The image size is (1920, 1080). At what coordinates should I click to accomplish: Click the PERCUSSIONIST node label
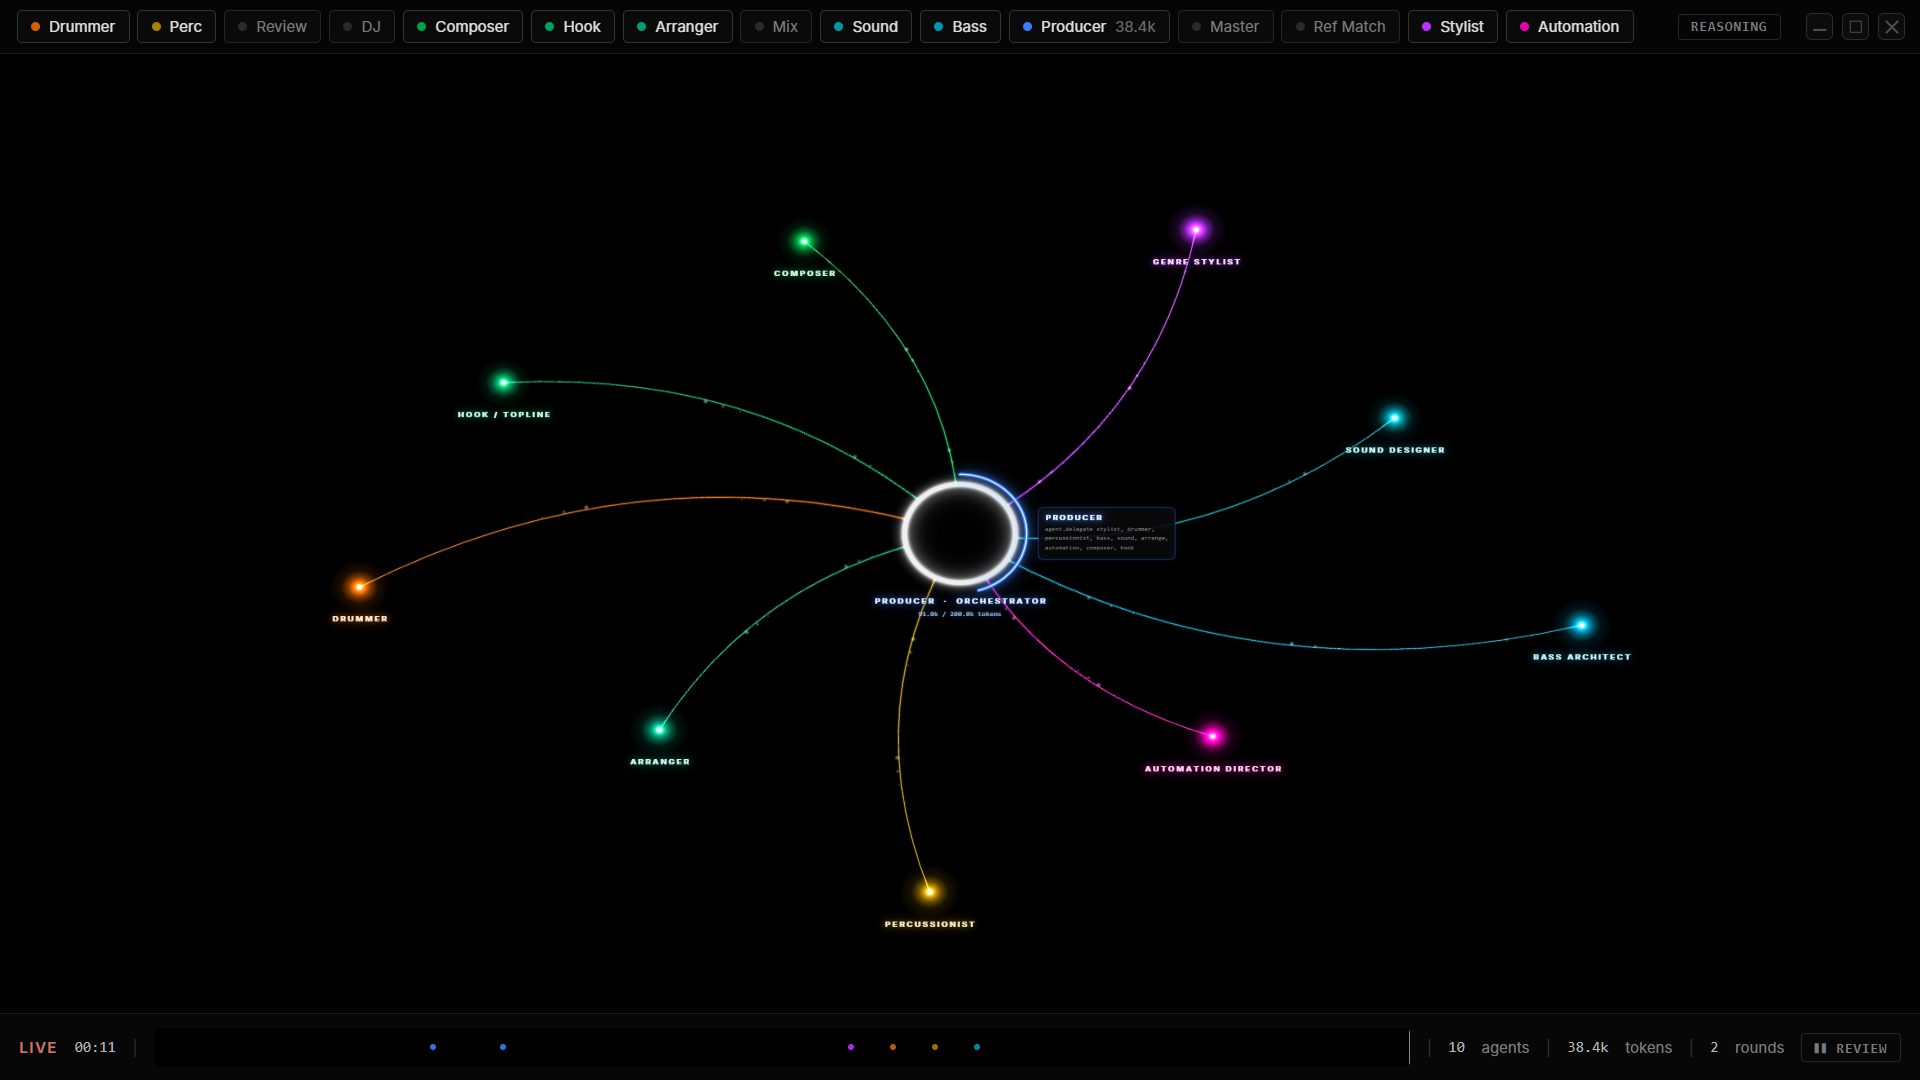(x=930, y=924)
